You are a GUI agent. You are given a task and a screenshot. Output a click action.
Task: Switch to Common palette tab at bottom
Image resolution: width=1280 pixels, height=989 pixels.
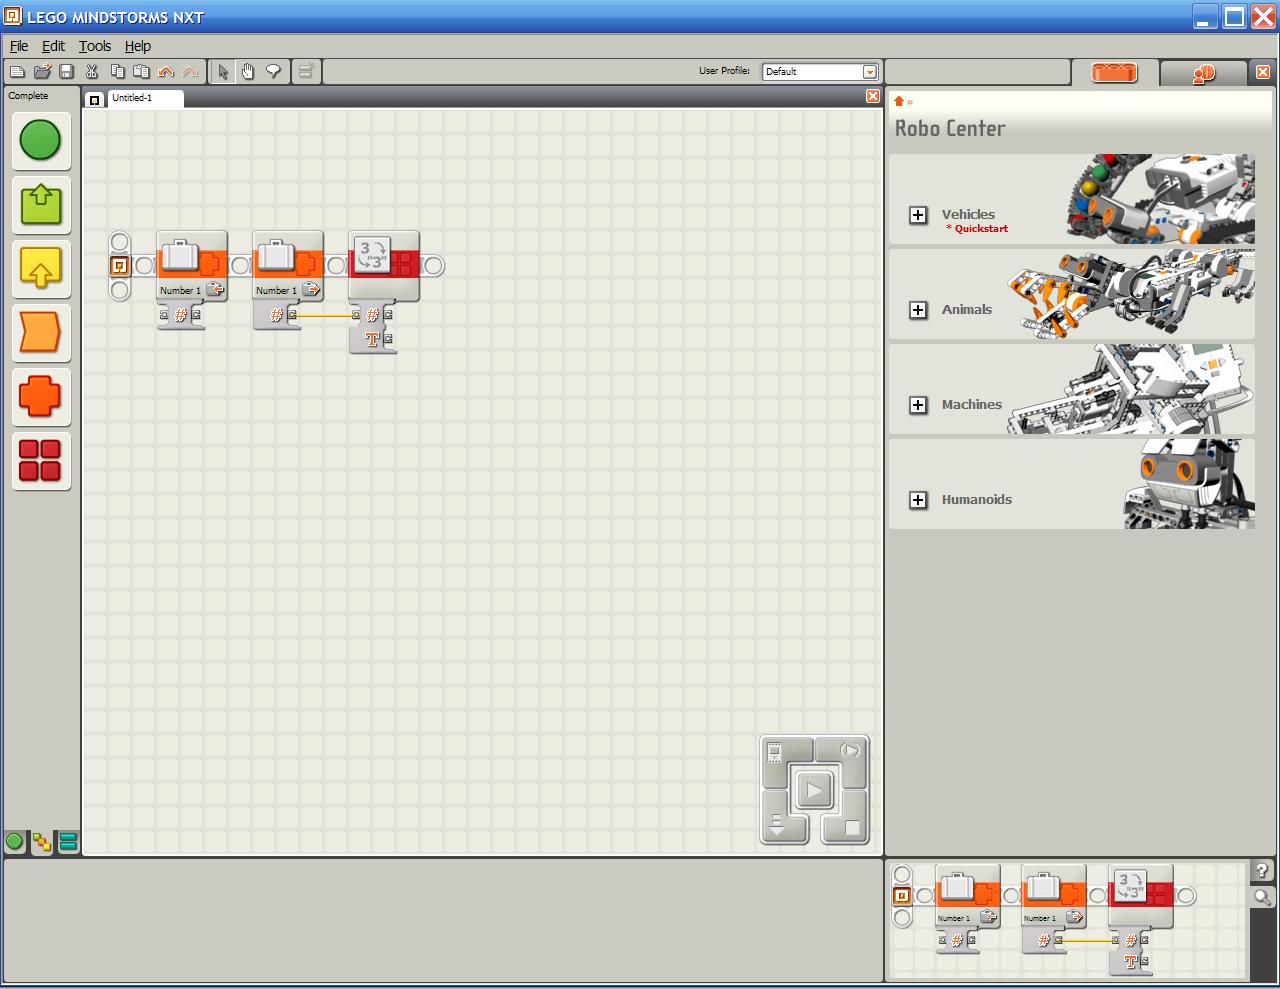pyautogui.click(x=15, y=842)
